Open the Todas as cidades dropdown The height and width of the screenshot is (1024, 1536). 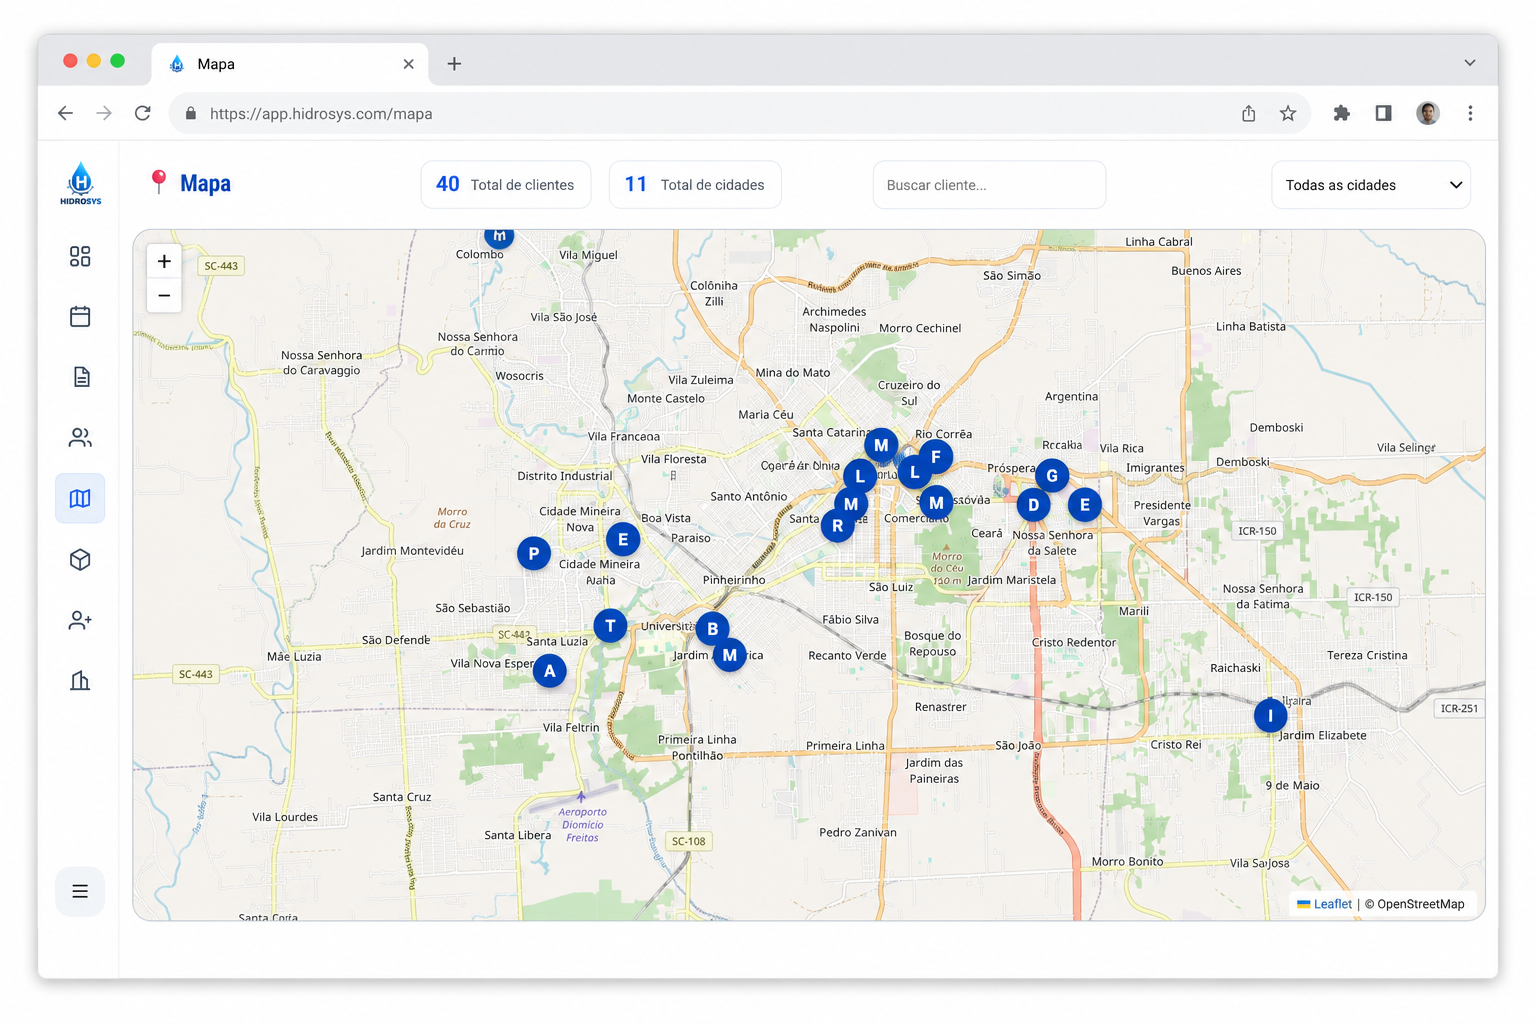[1371, 185]
